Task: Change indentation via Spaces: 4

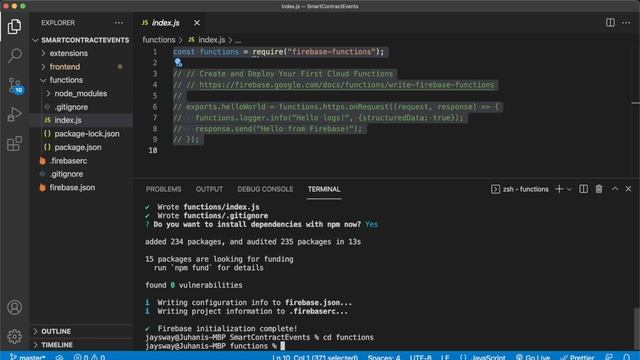Action: pyautogui.click(x=384, y=357)
